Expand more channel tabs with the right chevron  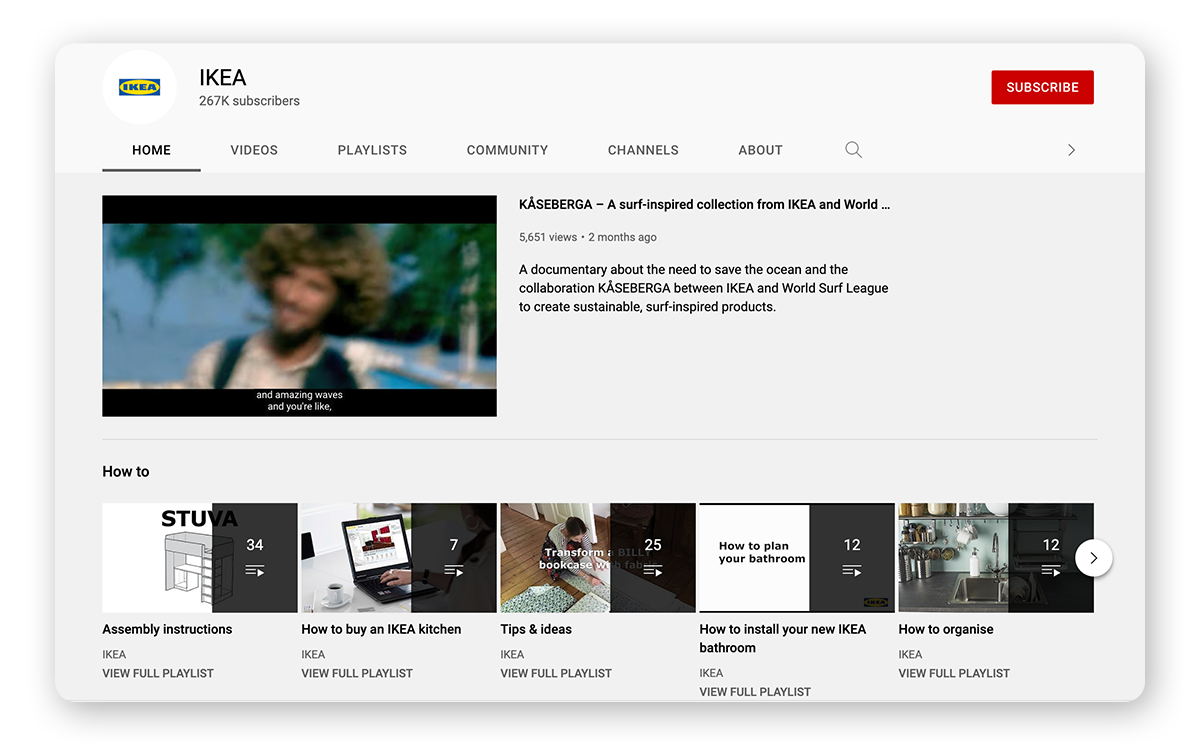pos(1070,149)
